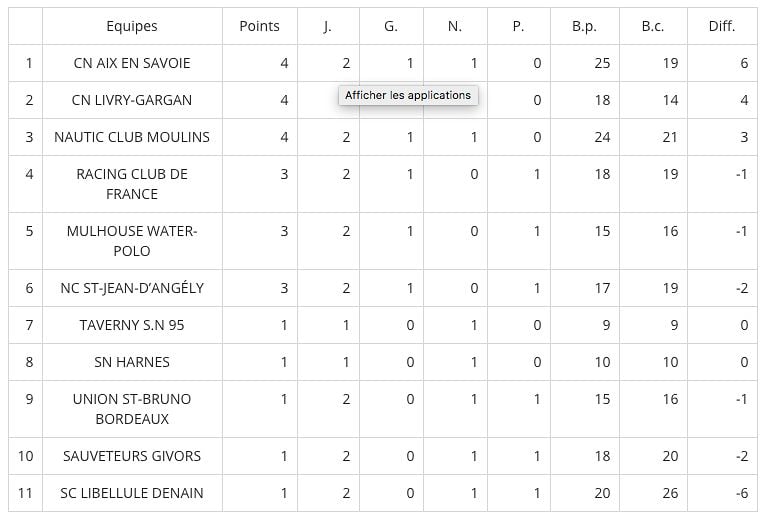Select team CN LIVRY-GARGAN
This screenshot has width=767, height=522.
coord(132,100)
